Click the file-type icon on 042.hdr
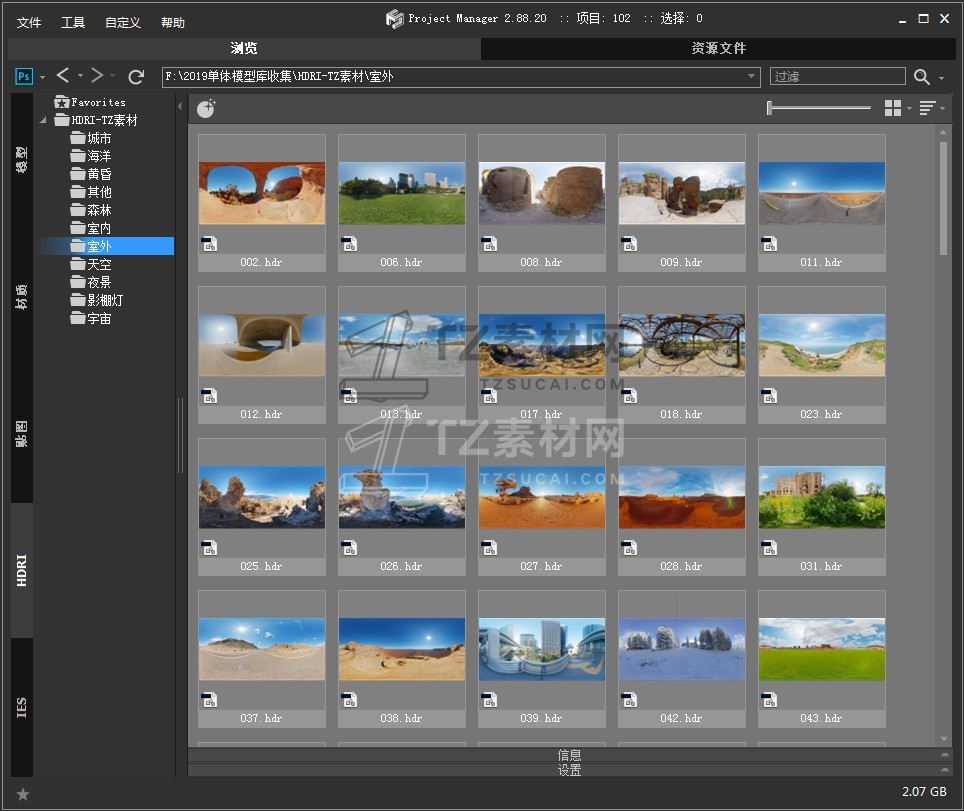This screenshot has width=964, height=811. (x=630, y=700)
